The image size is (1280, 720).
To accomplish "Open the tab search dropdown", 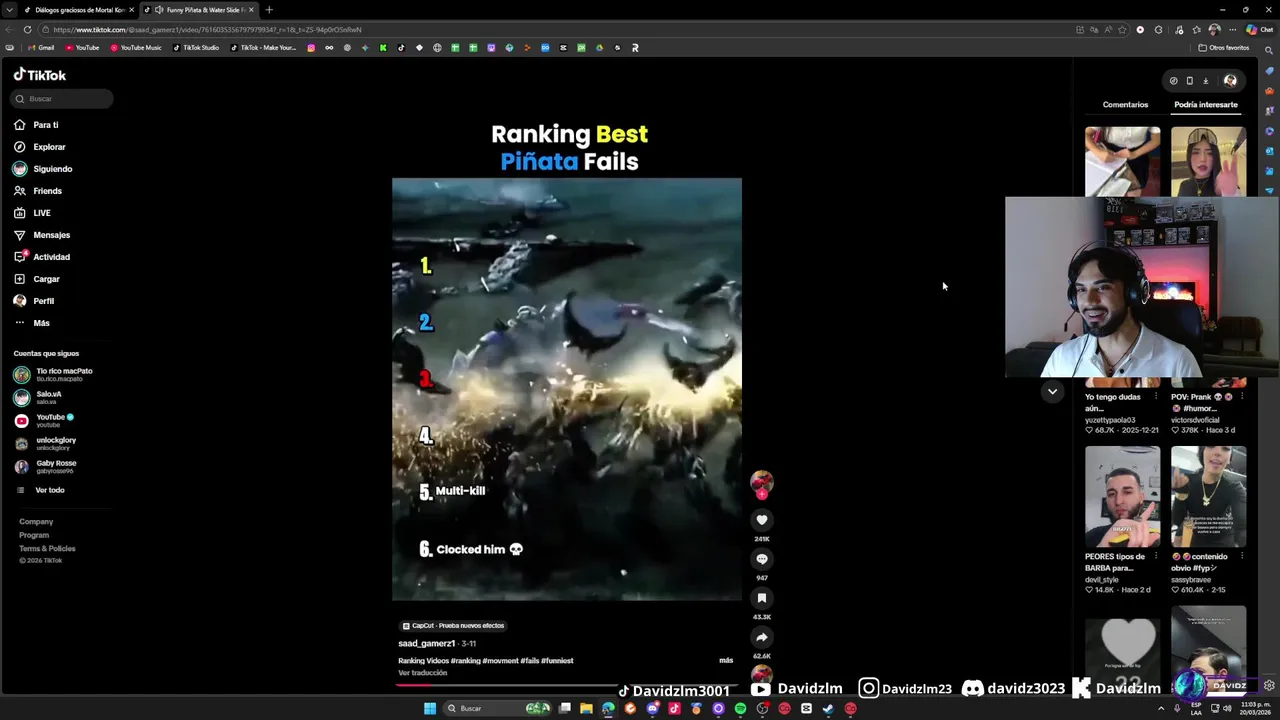I will pyautogui.click(x=9, y=10).
